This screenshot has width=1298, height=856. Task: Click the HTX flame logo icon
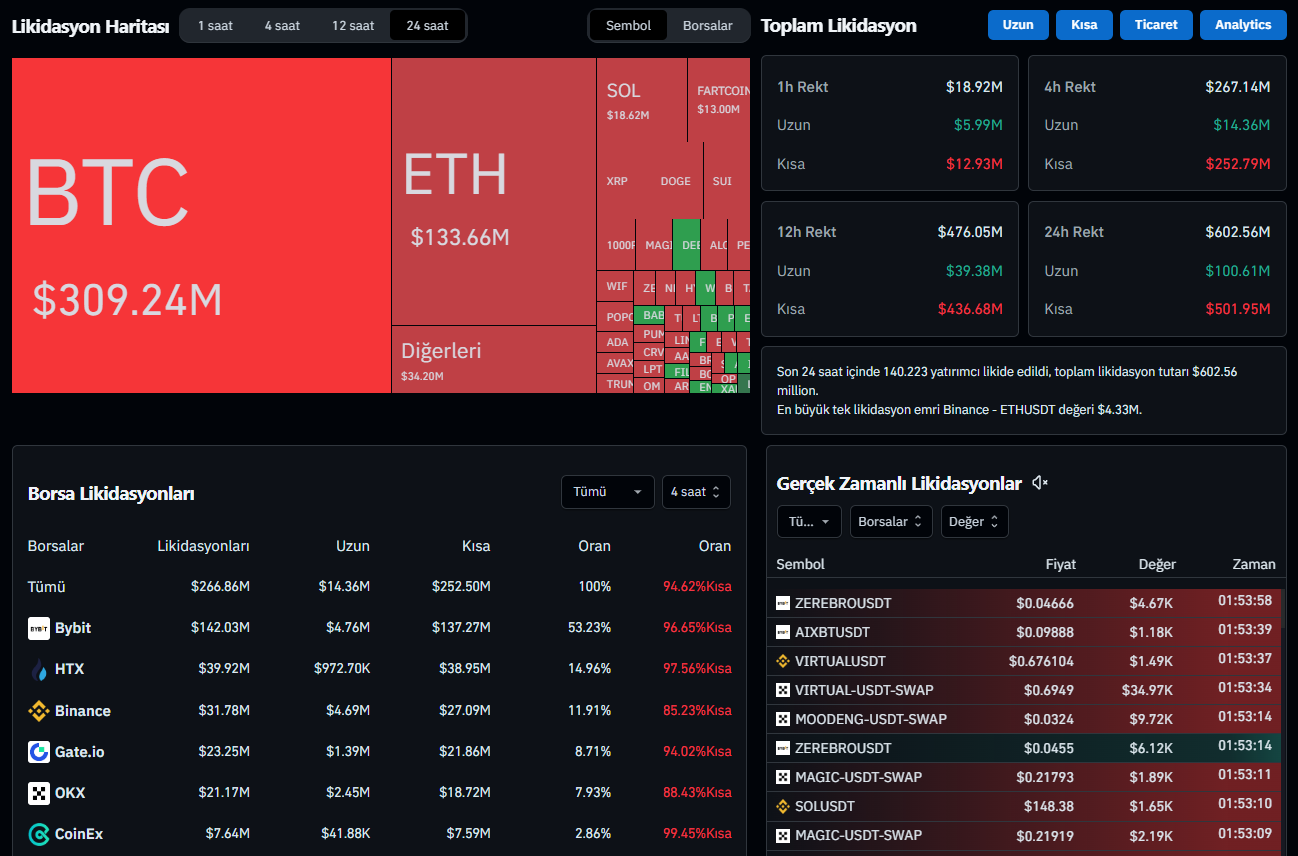click(39, 669)
